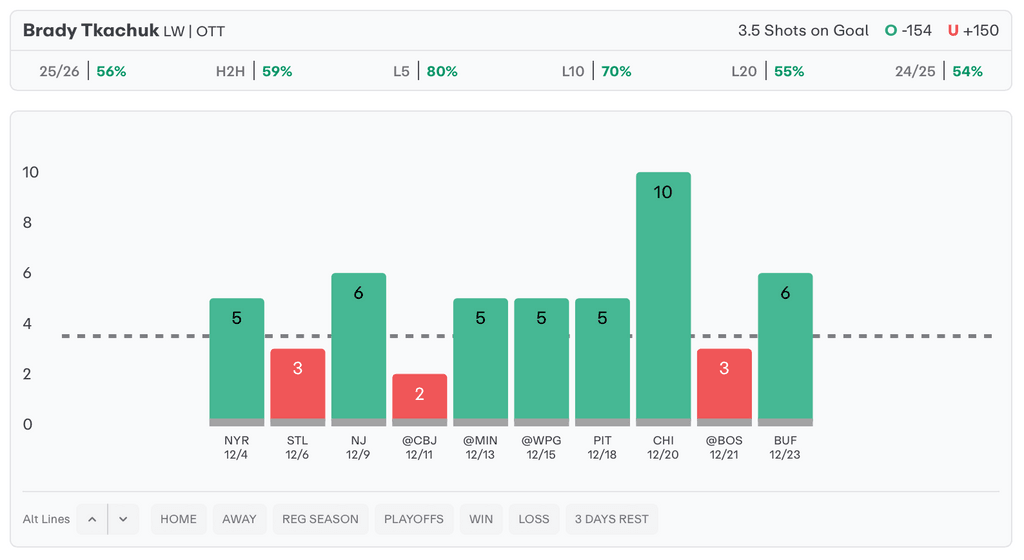Enable the PLAYOFFS filter

414,519
